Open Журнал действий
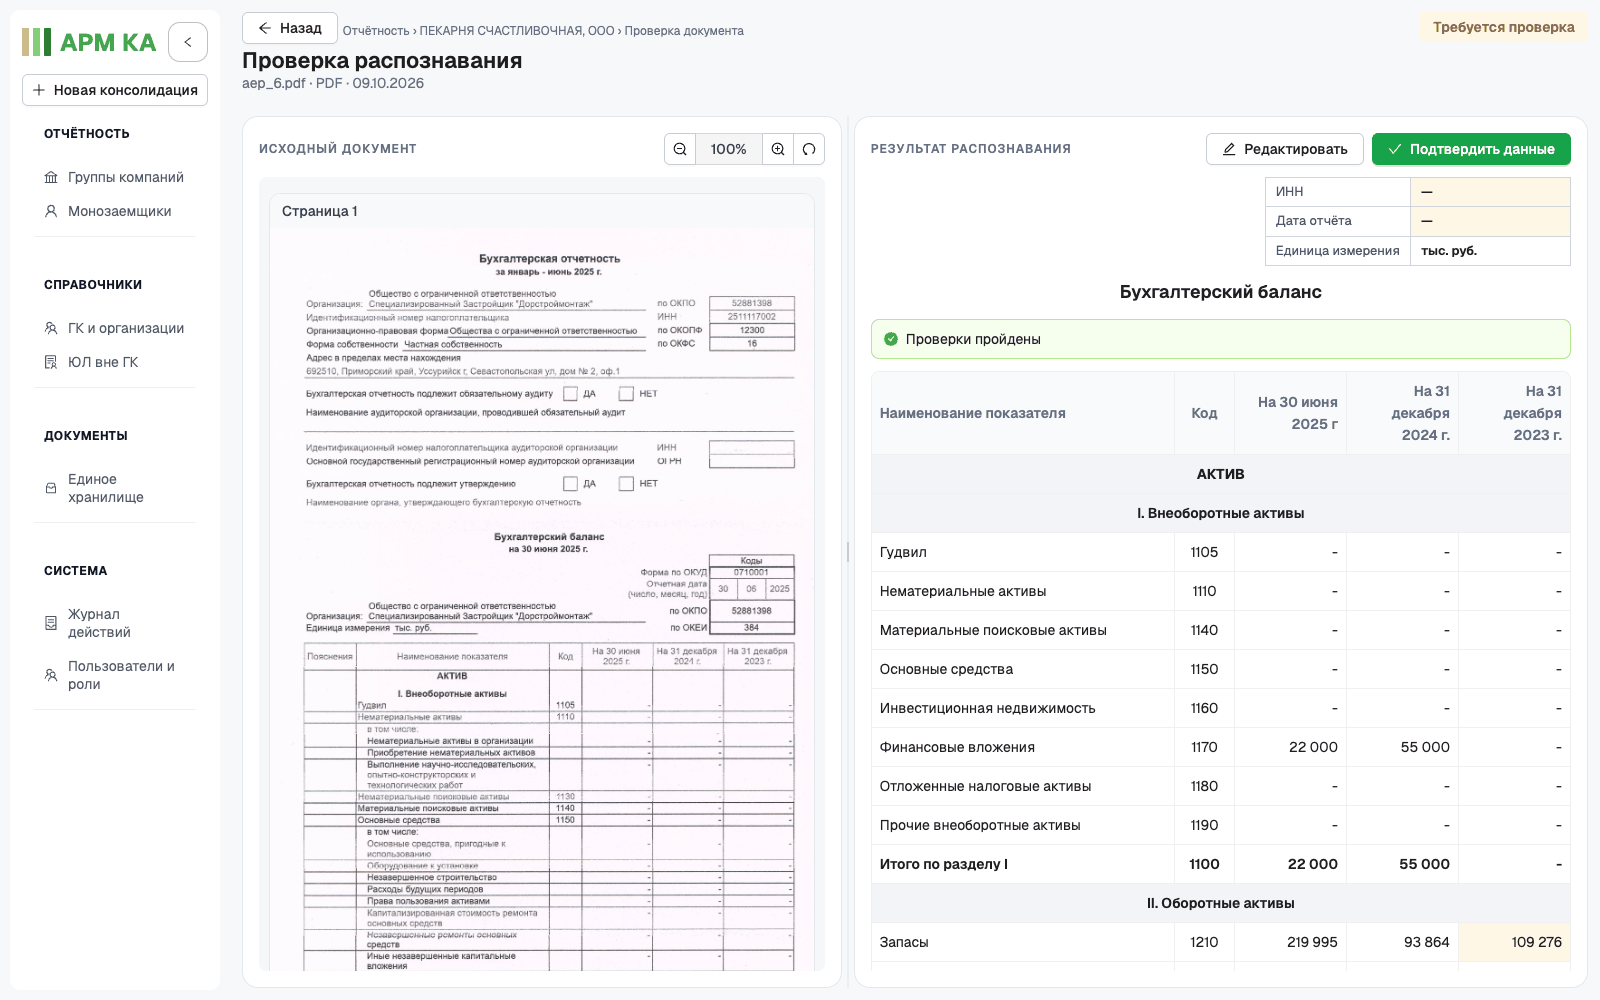This screenshot has height=1000, width=1600. tap(115, 623)
